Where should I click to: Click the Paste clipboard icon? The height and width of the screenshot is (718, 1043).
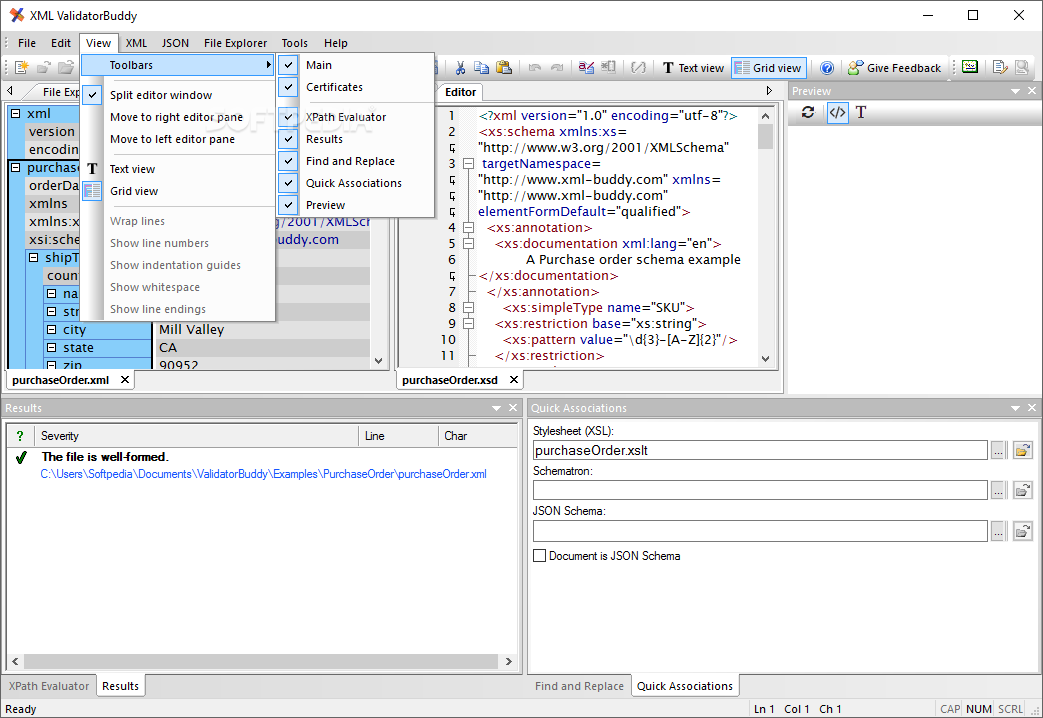(504, 67)
